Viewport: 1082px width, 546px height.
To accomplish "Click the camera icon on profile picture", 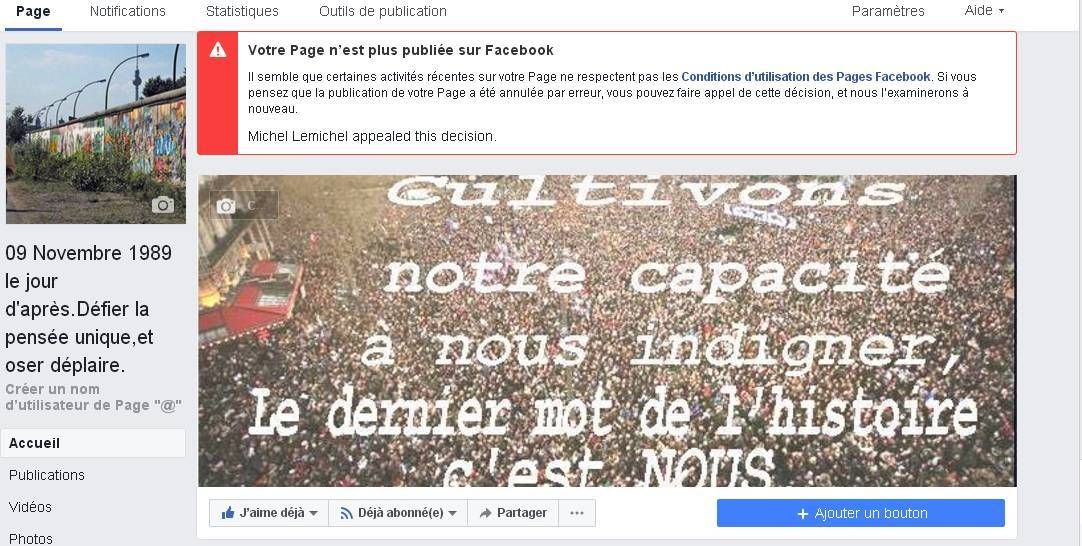I will tap(163, 204).
